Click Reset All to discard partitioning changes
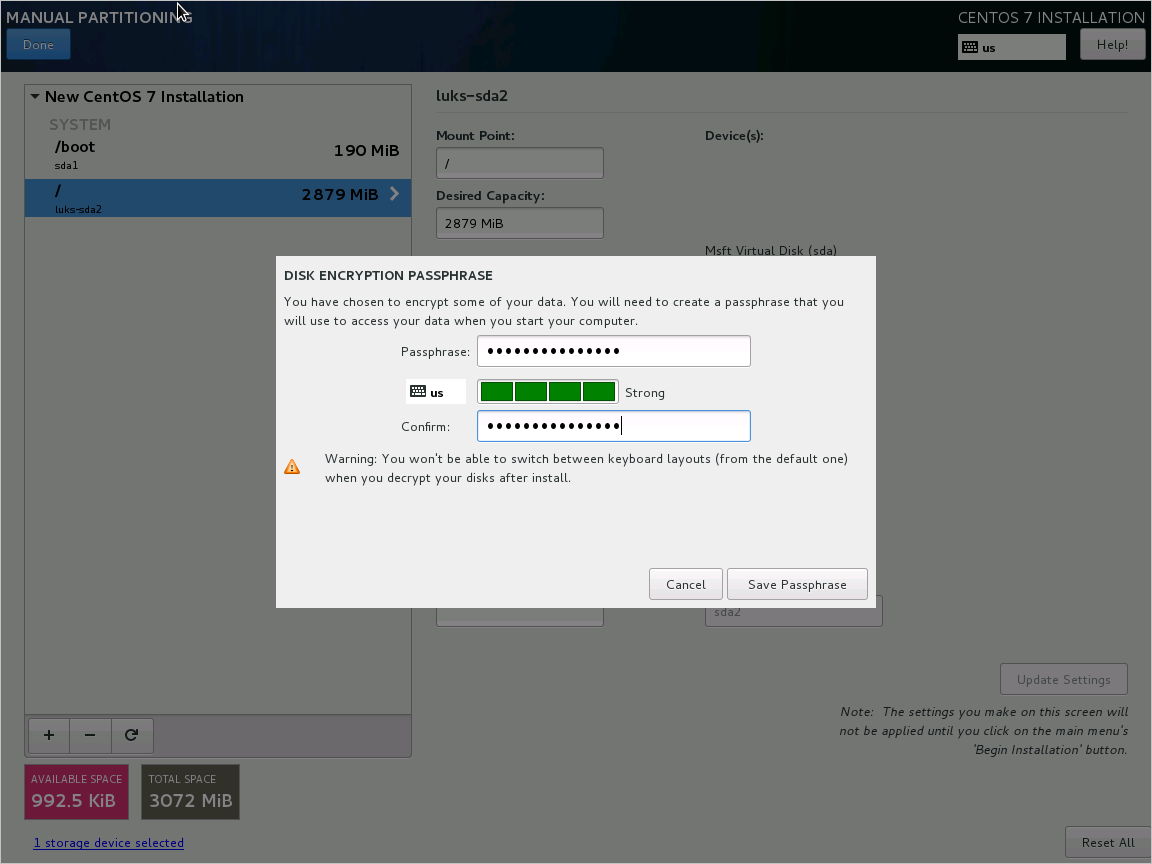 [1107, 842]
